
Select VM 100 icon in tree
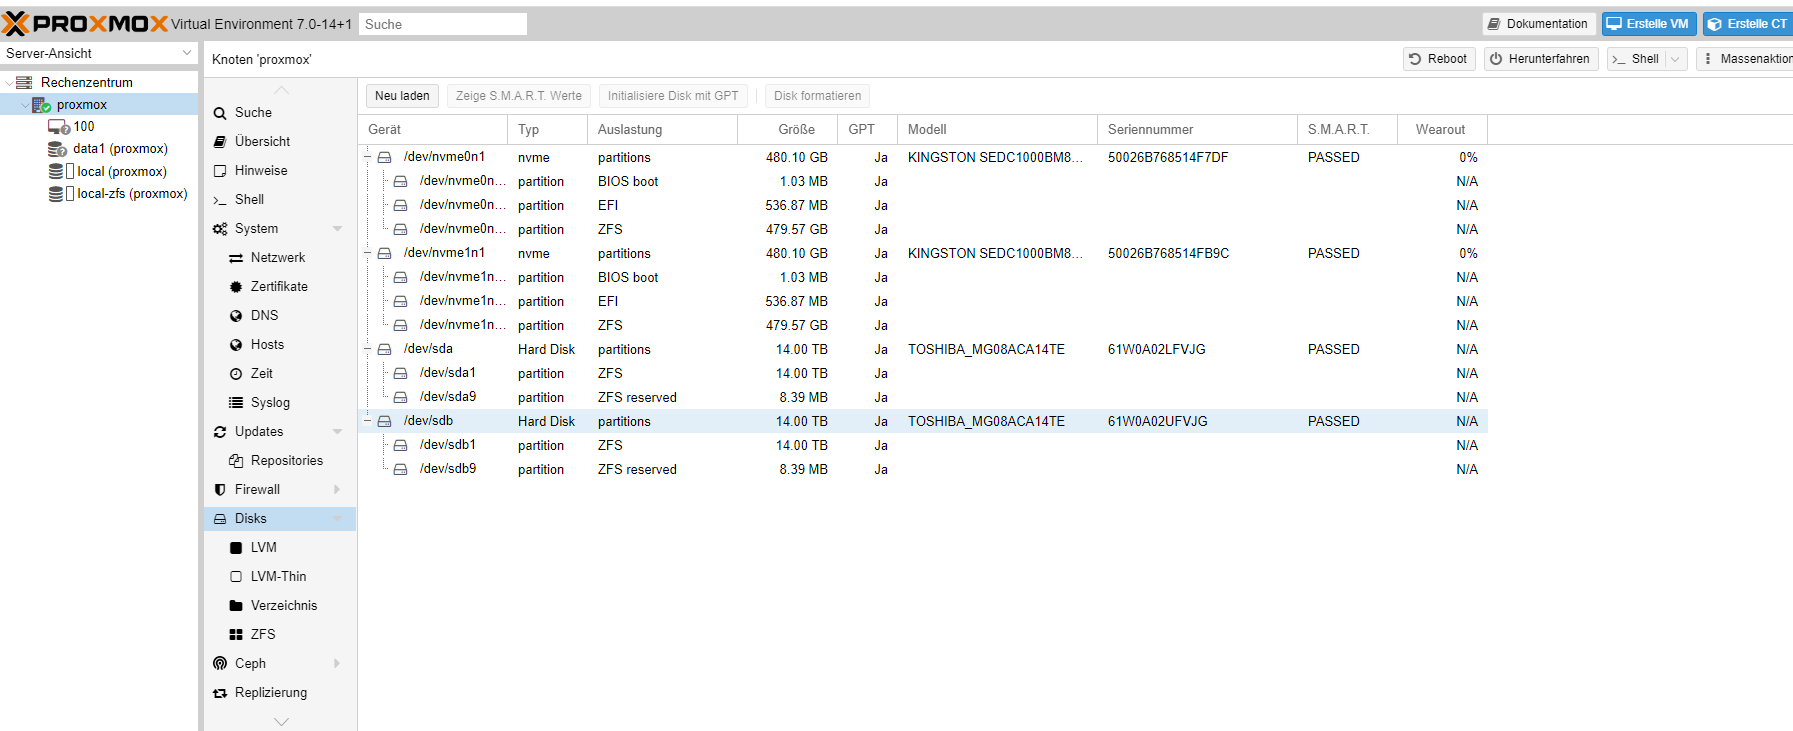[58, 127]
